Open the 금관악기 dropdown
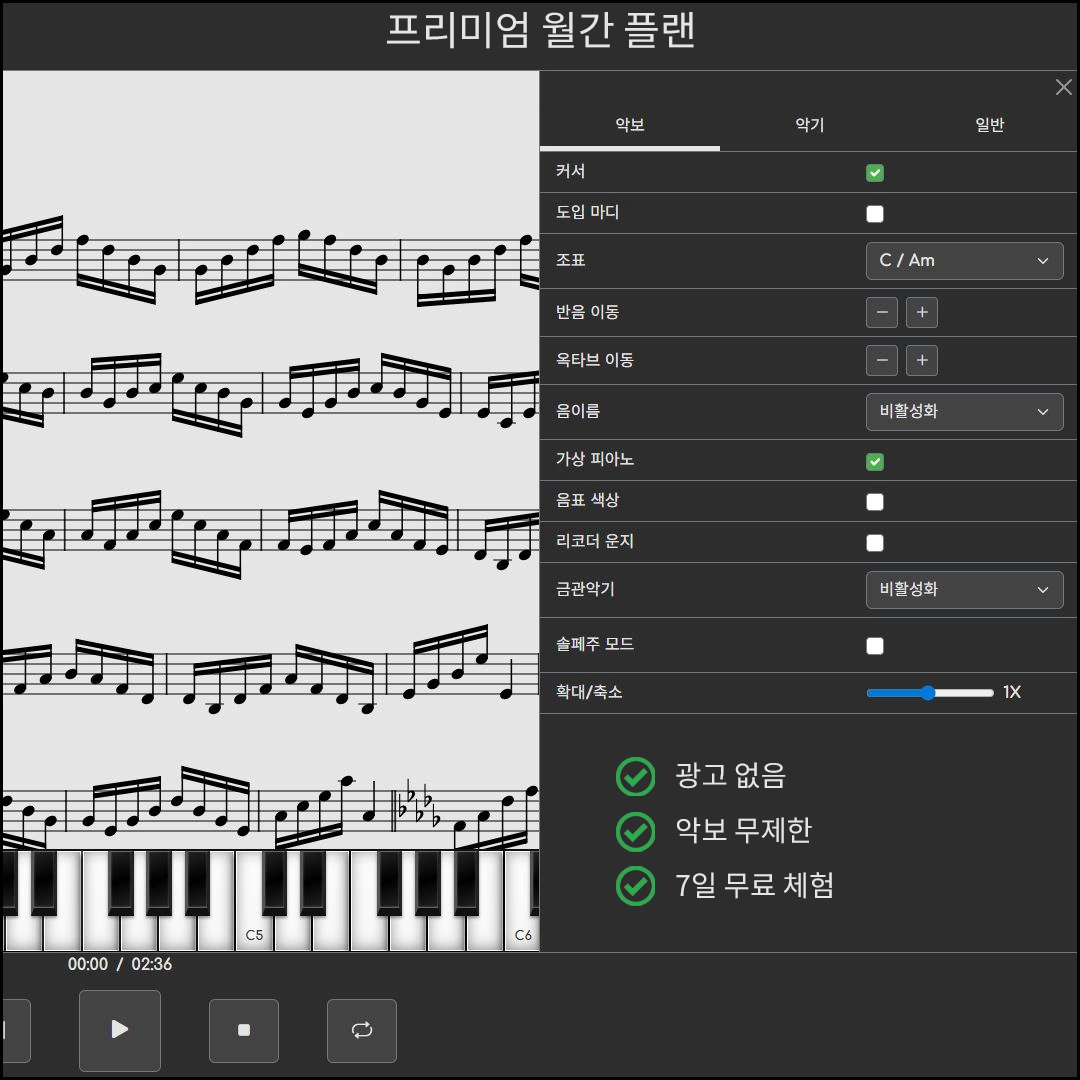1080x1080 pixels. point(964,590)
